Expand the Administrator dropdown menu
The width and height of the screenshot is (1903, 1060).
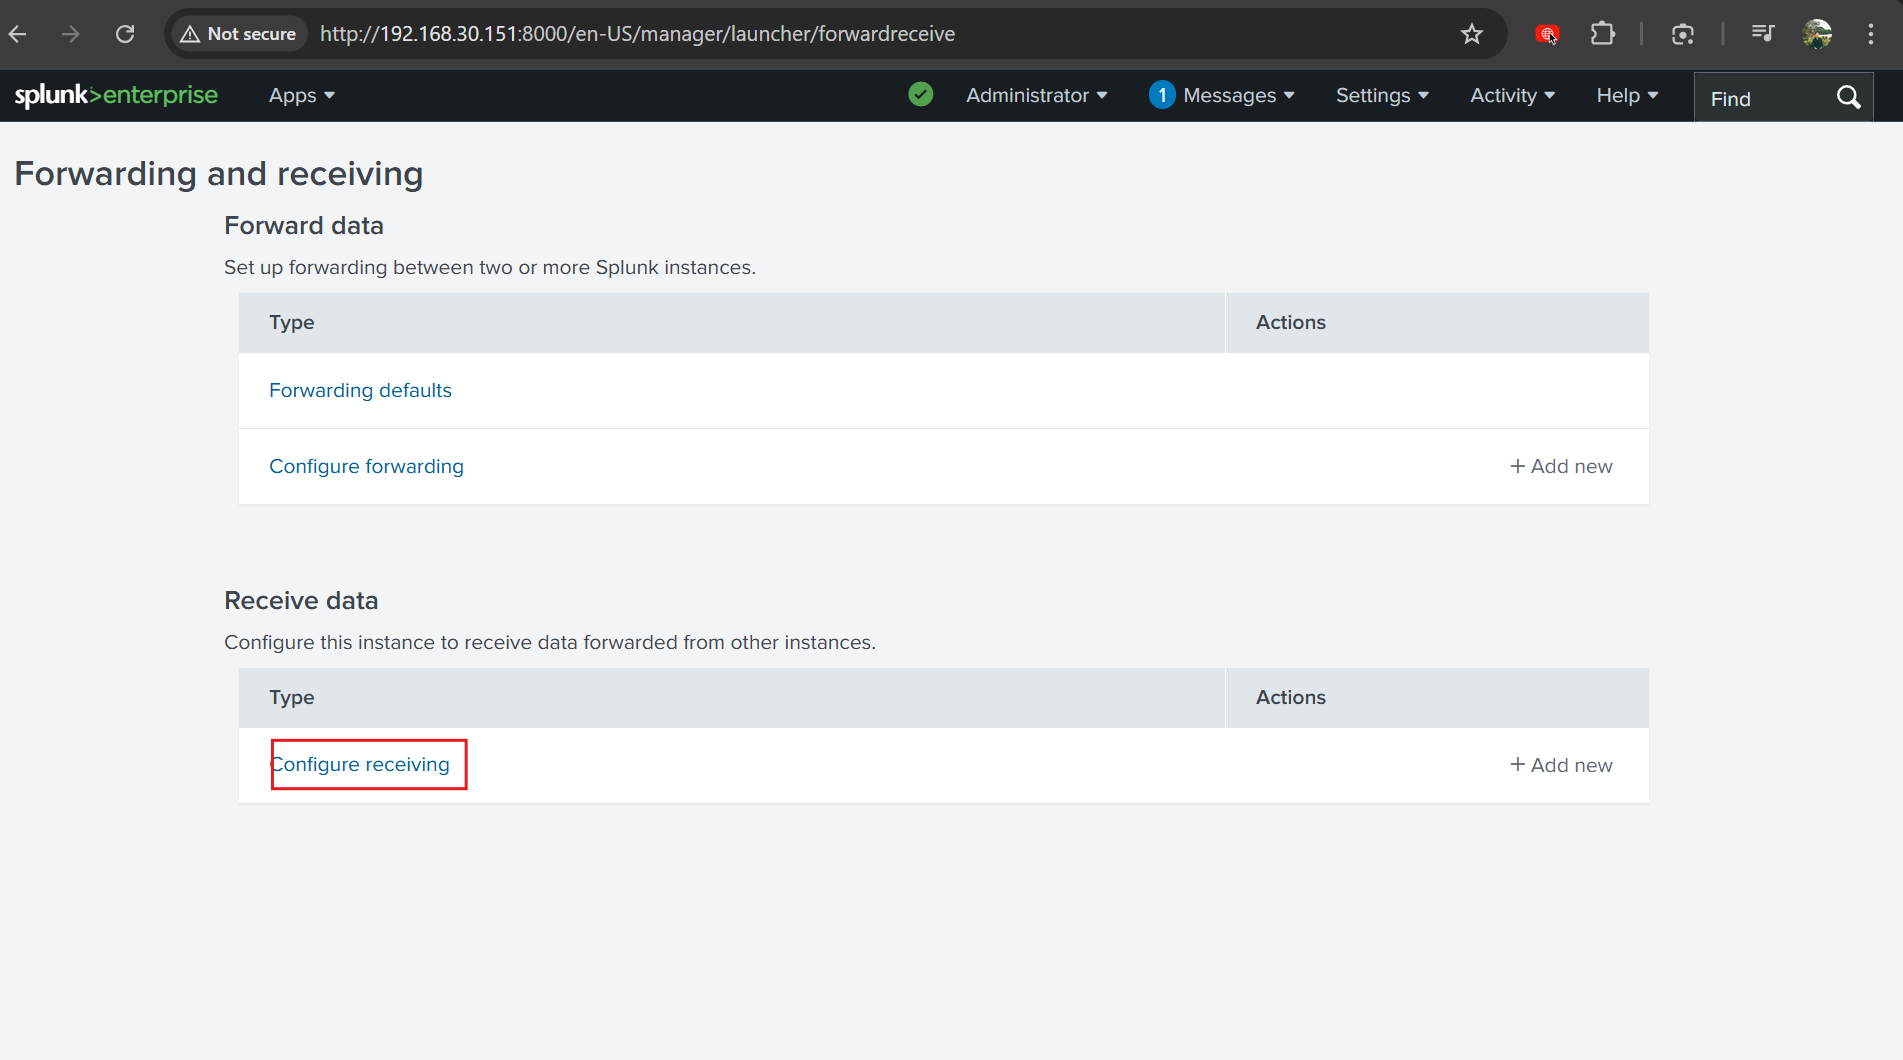pyautogui.click(x=1036, y=96)
